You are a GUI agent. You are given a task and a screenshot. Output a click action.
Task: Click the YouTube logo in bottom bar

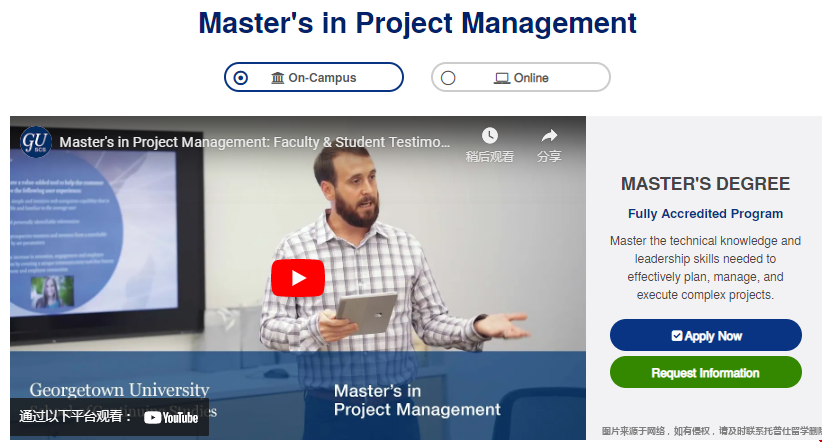(171, 417)
